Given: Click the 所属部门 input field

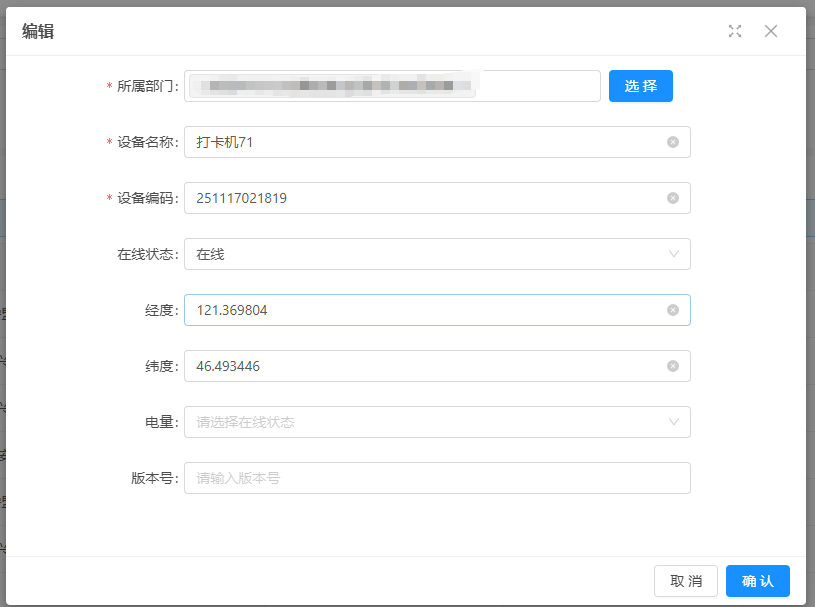Looking at the screenshot, I should (392, 86).
